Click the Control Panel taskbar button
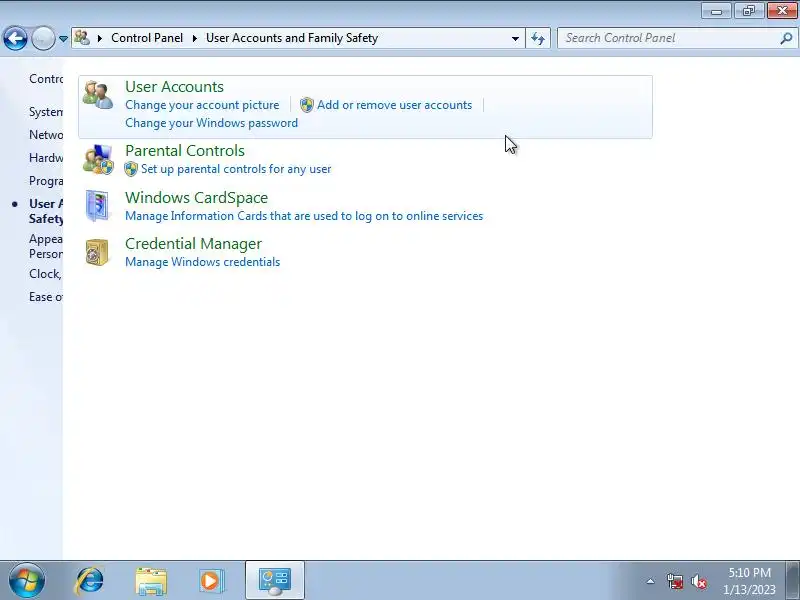 (x=275, y=581)
